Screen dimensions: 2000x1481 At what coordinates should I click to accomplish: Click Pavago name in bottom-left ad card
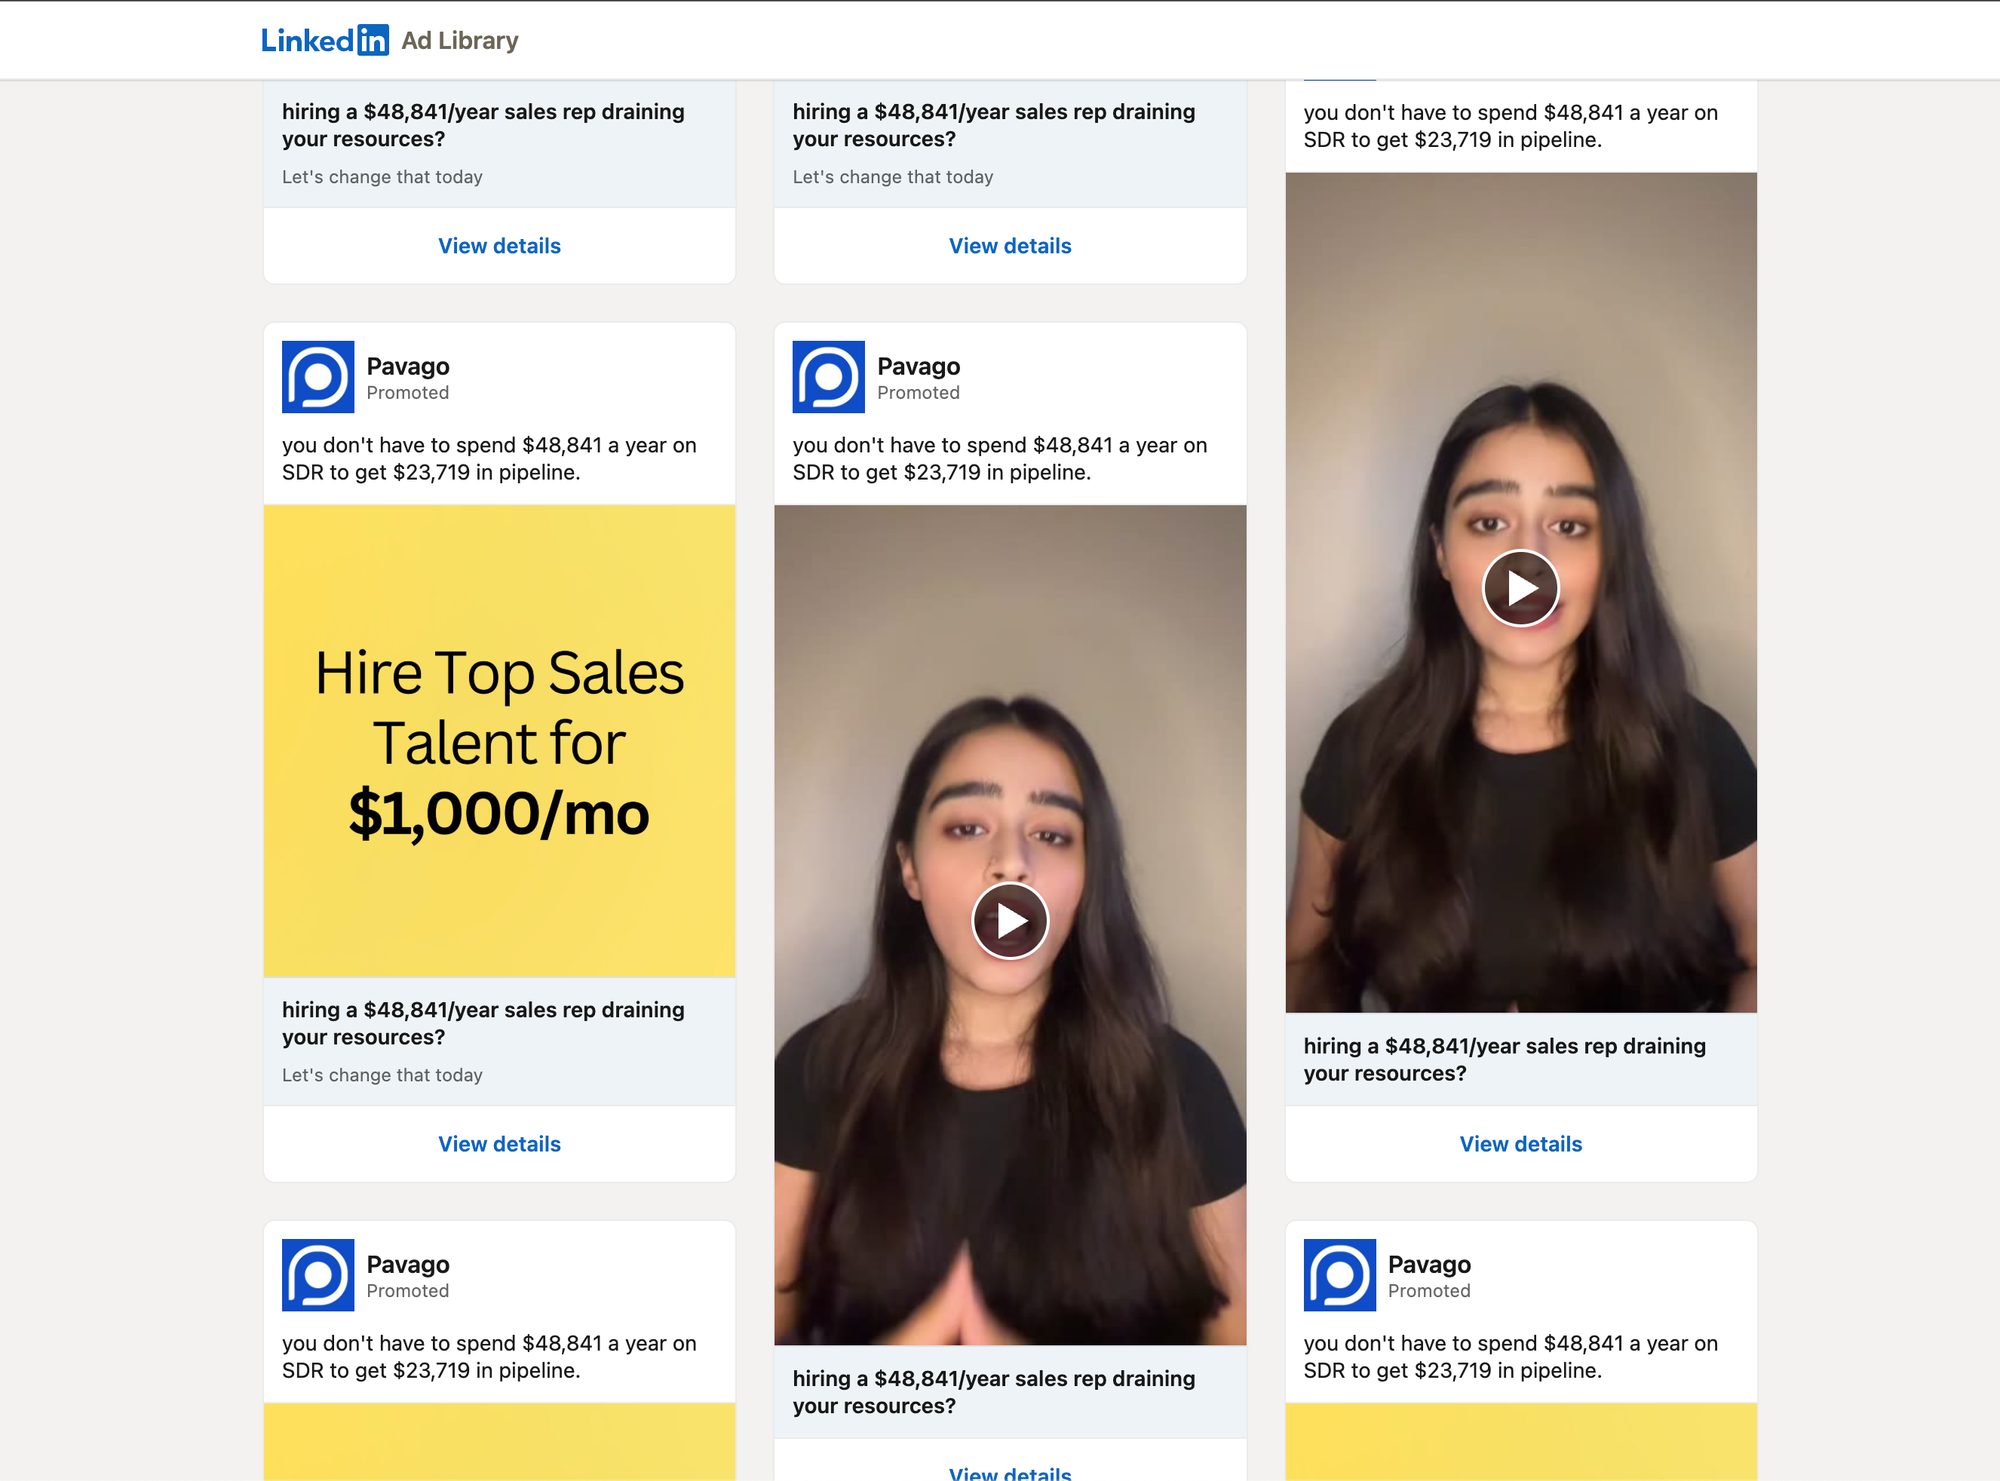(408, 1264)
